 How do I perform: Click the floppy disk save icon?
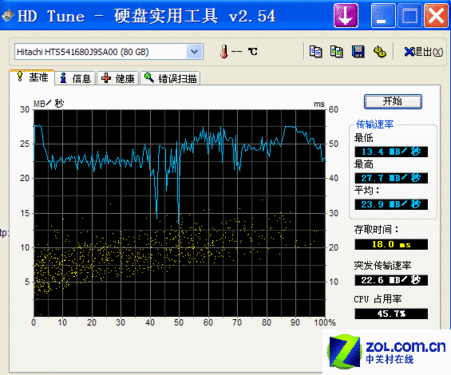(x=358, y=52)
